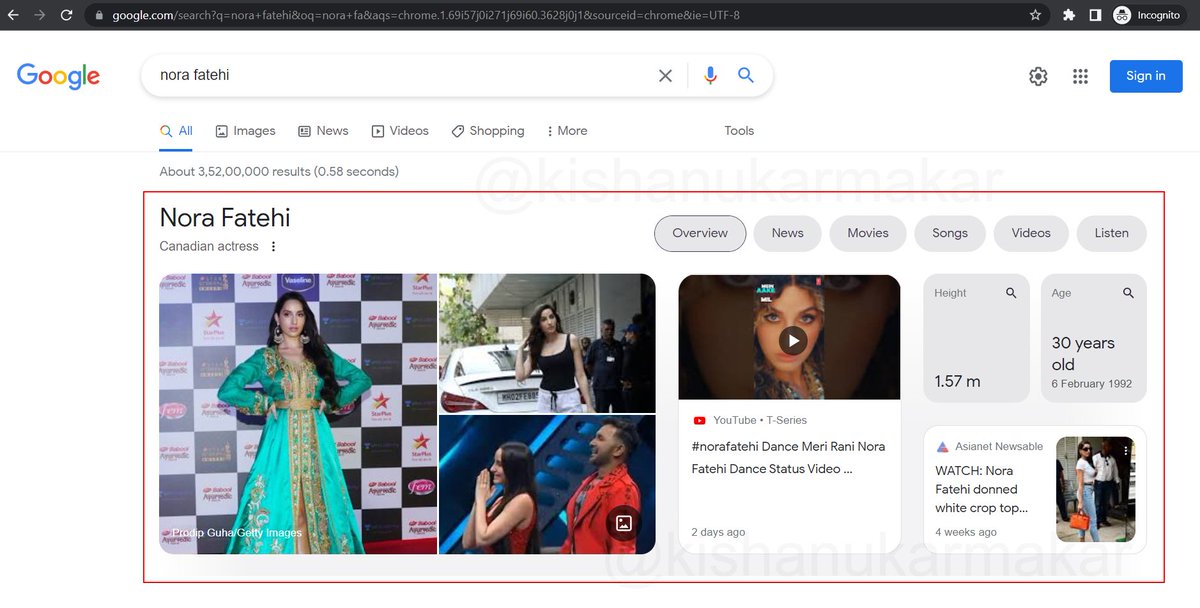This screenshot has width=1200, height=608.
Task: Click the search icon on Height card
Action: (x=1011, y=293)
